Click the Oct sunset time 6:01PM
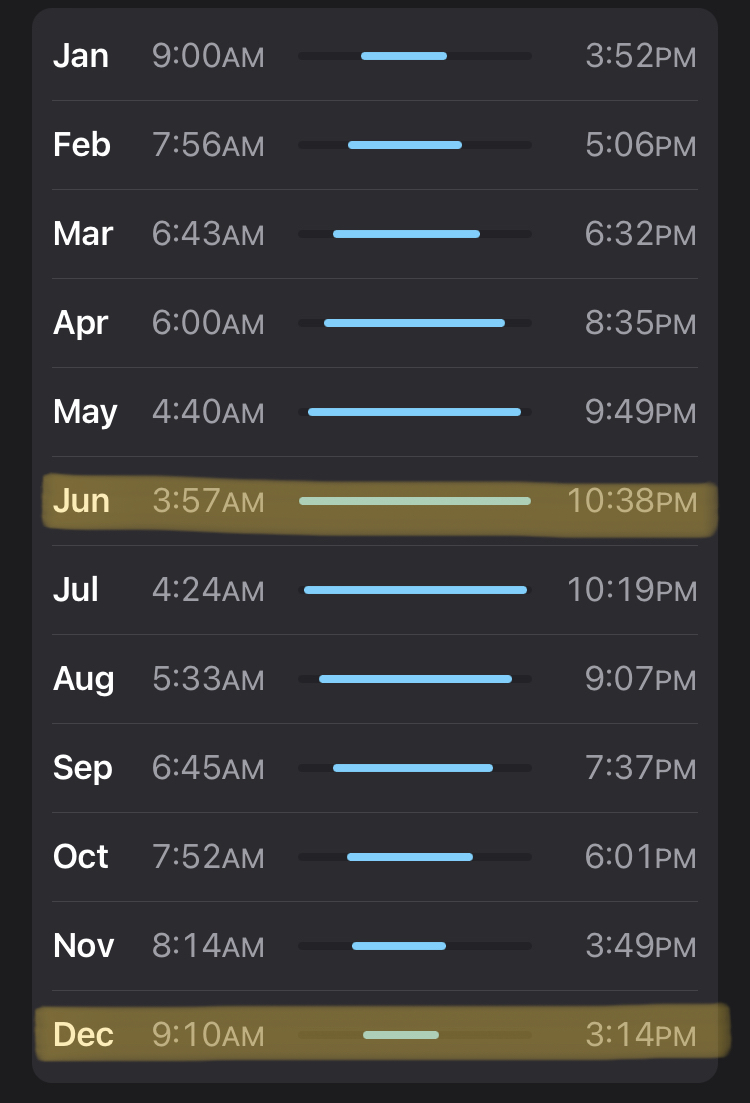This screenshot has height=1103, width=750. (640, 857)
